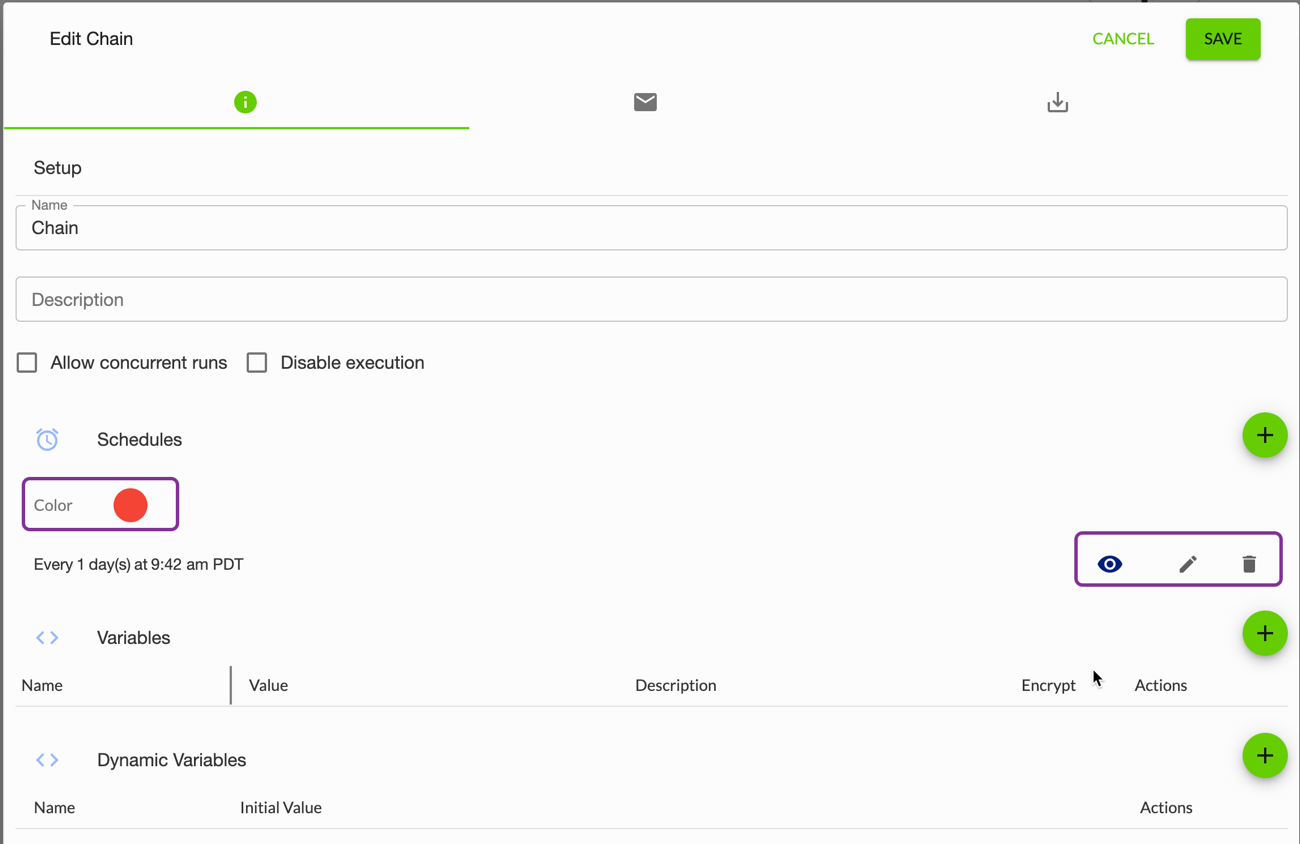Click into the Name field
This screenshot has height=844, width=1300.
(x=650, y=228)
